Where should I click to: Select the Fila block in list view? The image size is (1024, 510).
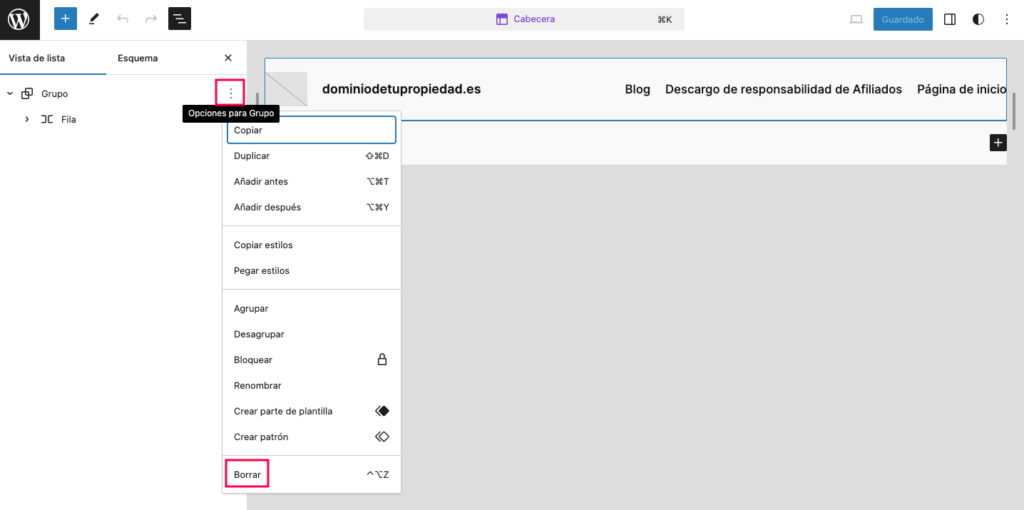point(69,120)
